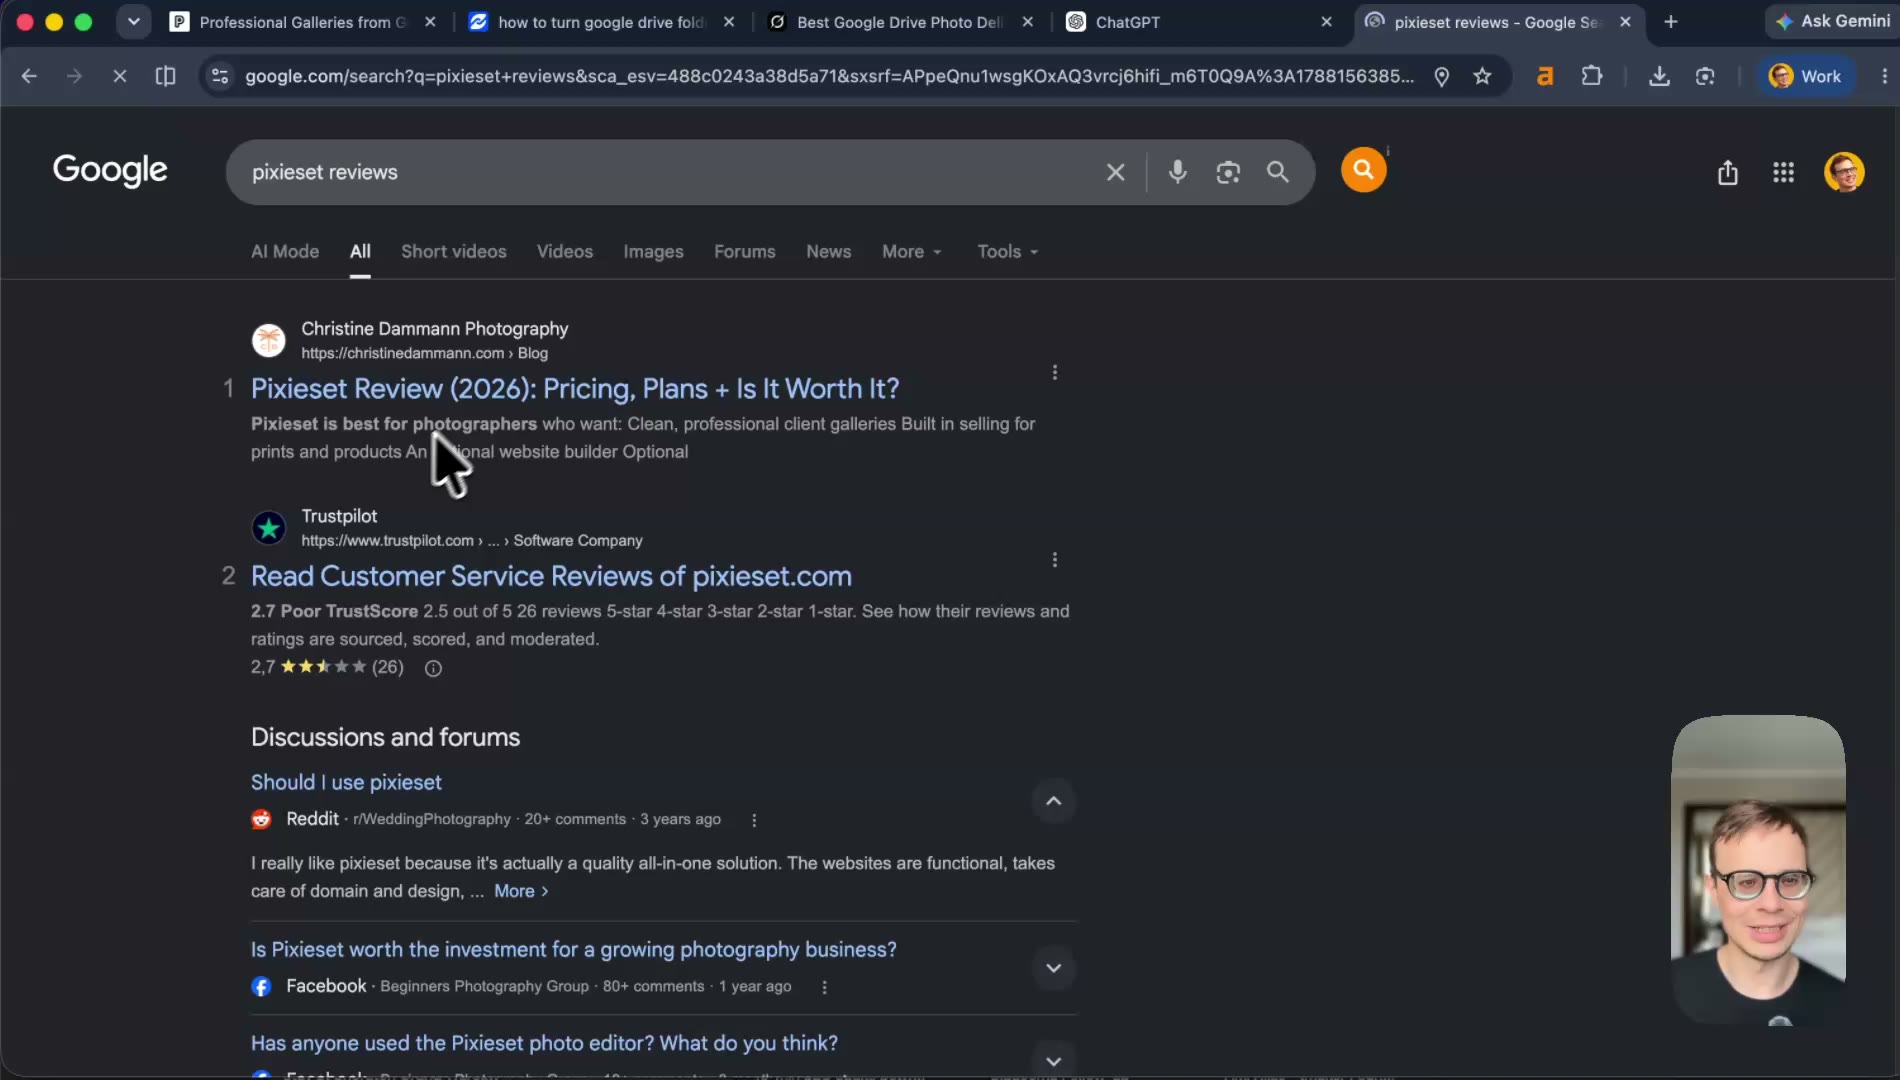
Task: Click the location pin icon in address bar
Action: click(x=1441, y=76)
